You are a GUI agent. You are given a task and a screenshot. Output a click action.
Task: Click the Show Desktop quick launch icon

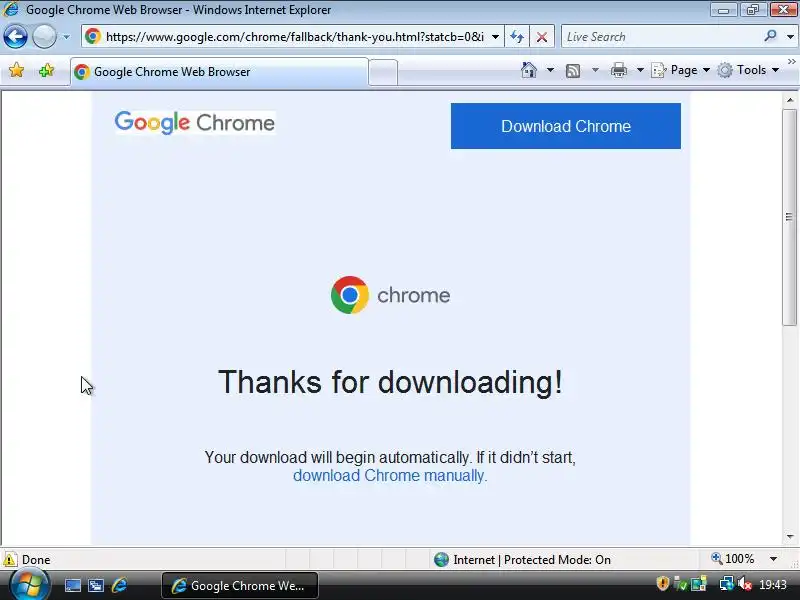72,586
